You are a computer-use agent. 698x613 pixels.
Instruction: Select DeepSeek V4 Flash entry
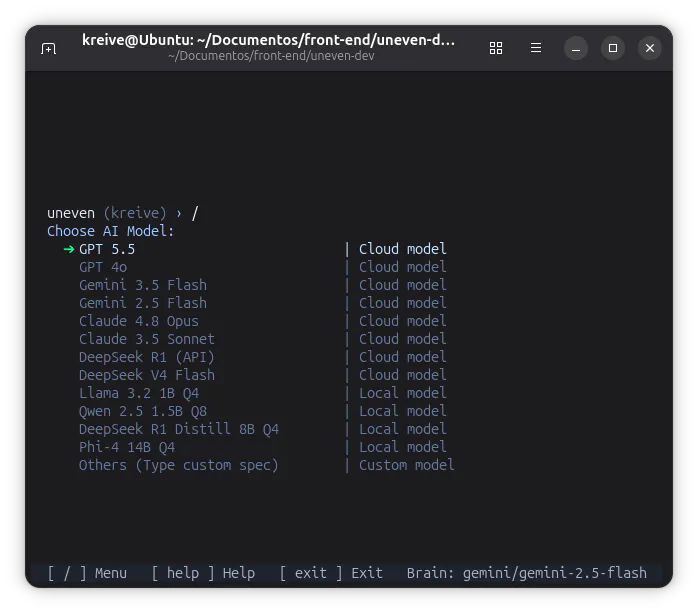tap(147, 375)
